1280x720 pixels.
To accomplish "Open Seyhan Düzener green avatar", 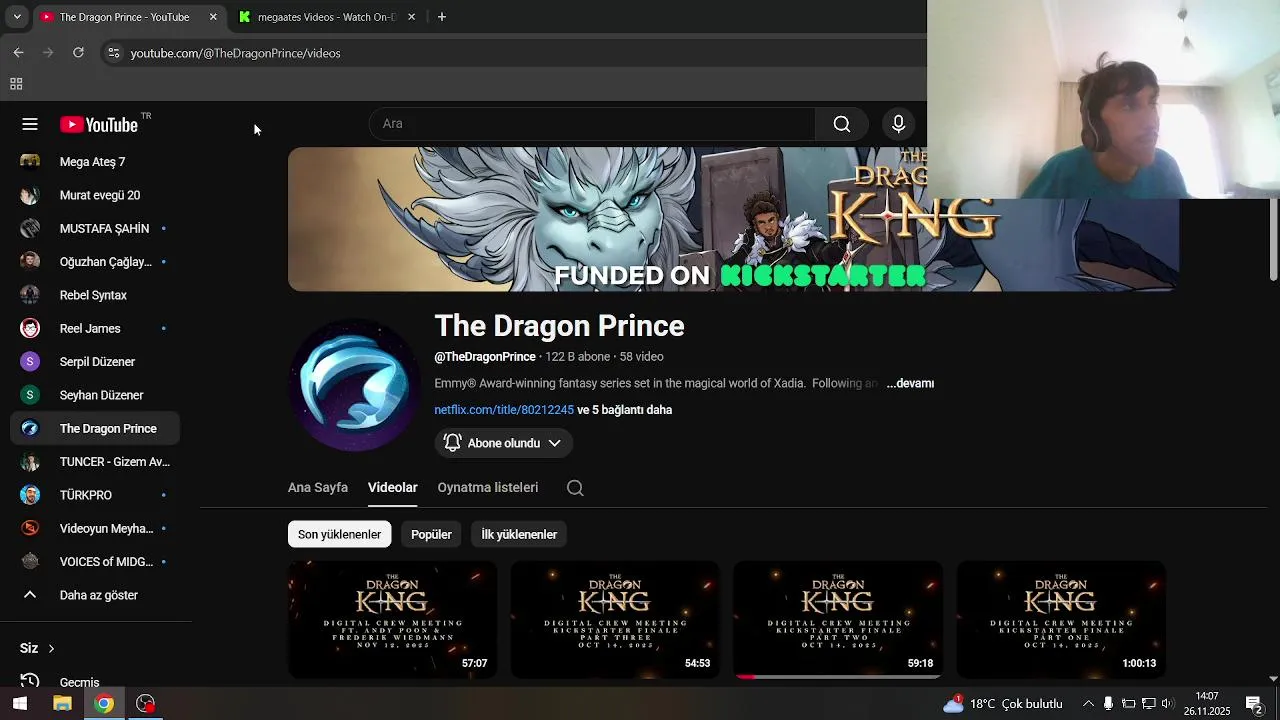I will tap(30, 395).
